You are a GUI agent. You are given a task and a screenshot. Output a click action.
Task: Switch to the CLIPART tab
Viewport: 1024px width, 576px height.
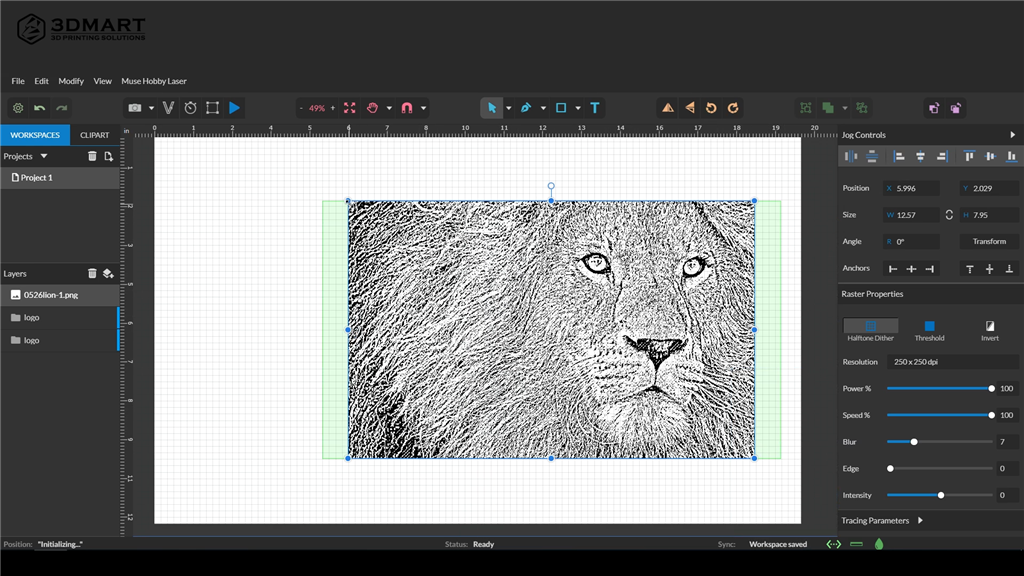pyautogui.click(x=95, y=135)
